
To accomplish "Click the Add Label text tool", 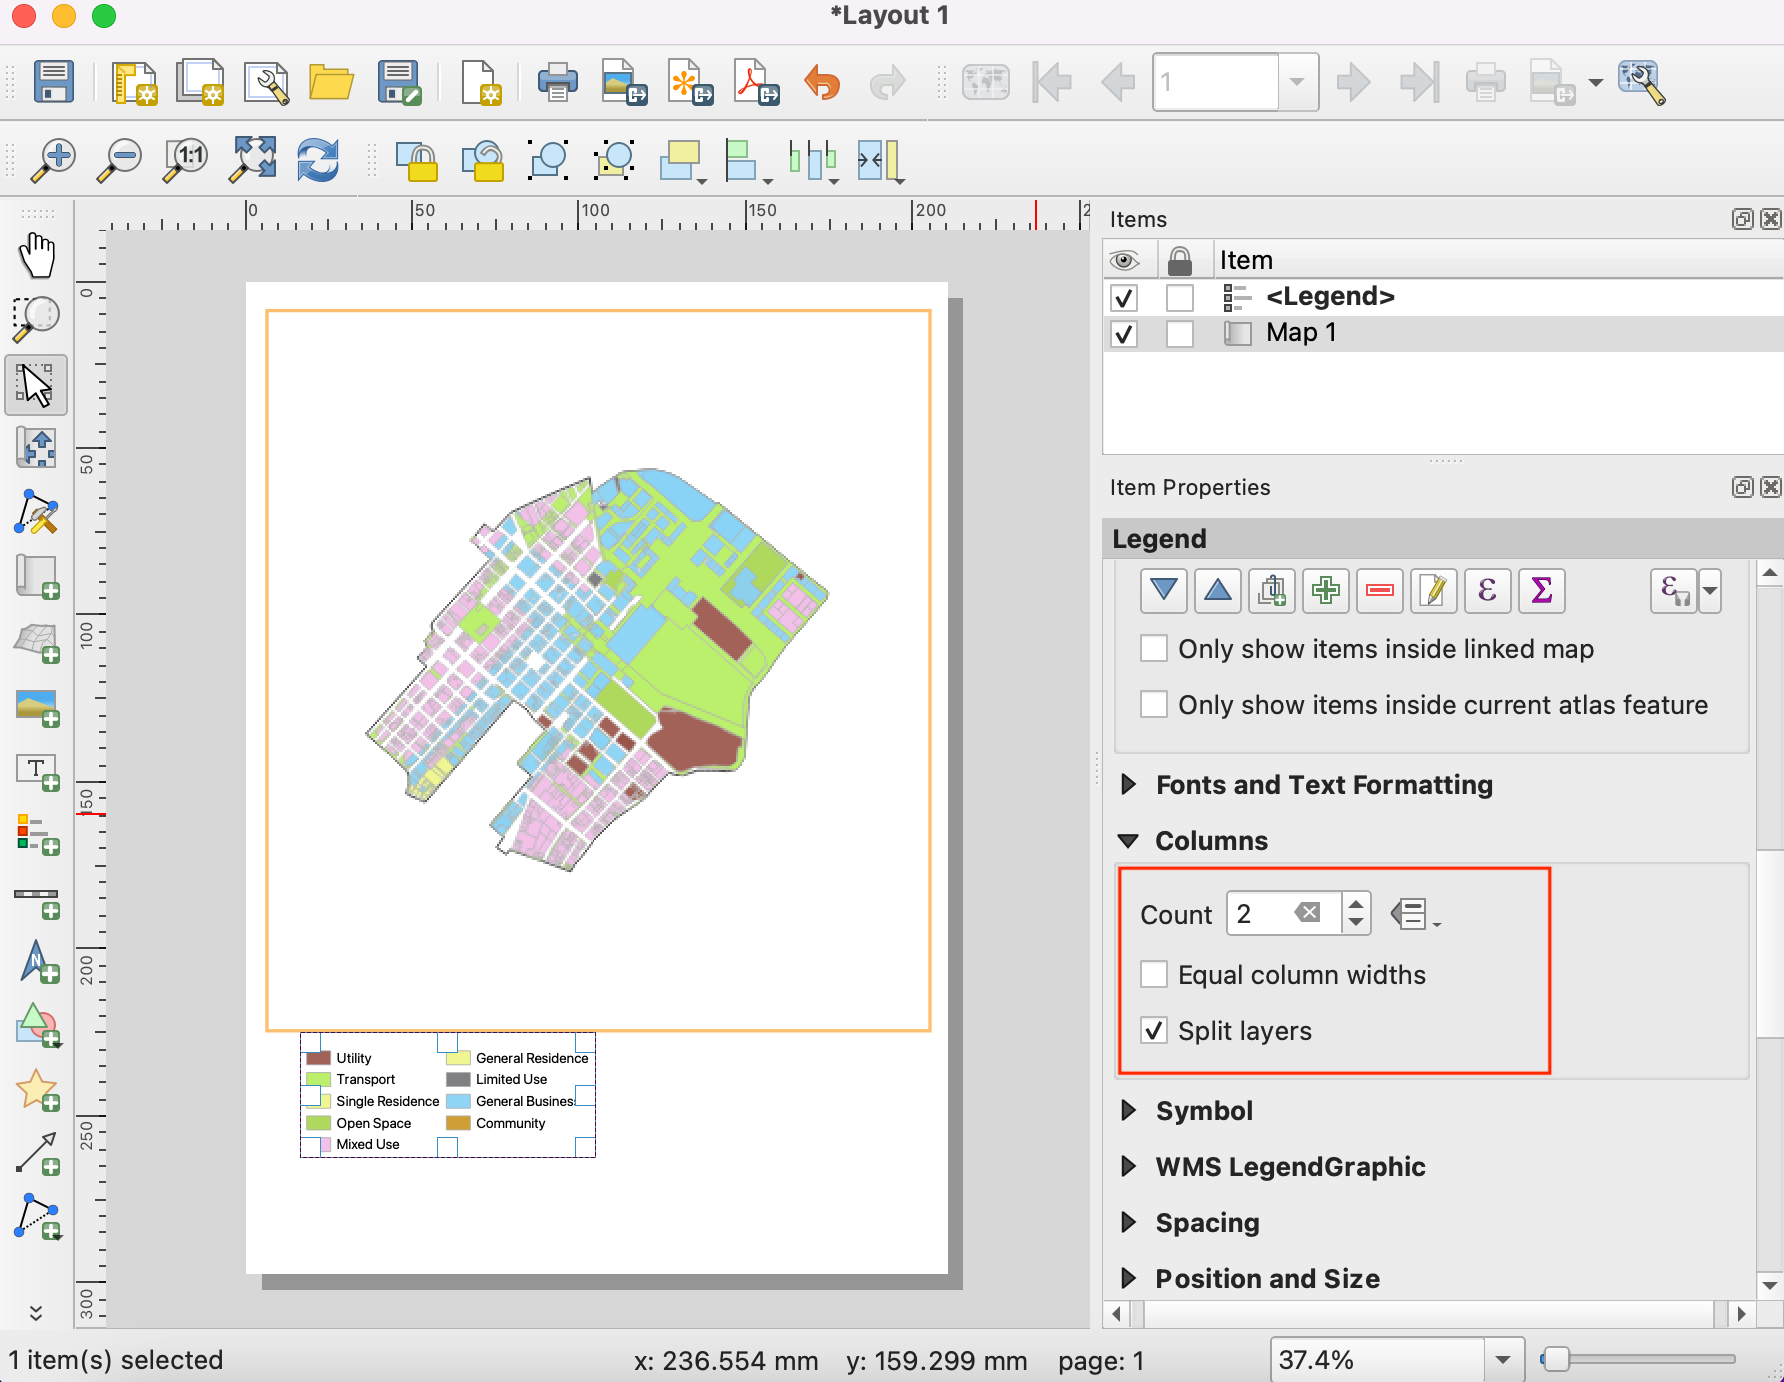I will [x=37, y=771].
